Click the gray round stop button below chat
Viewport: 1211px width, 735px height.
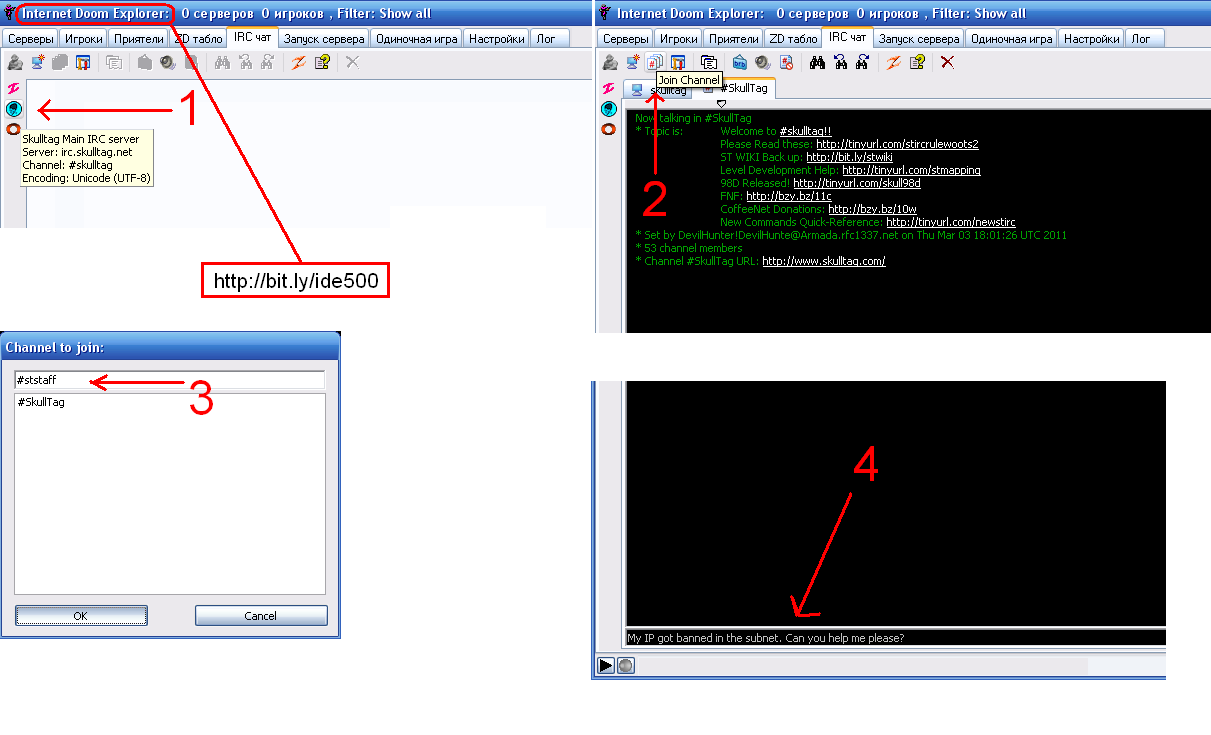pos(625,665)
